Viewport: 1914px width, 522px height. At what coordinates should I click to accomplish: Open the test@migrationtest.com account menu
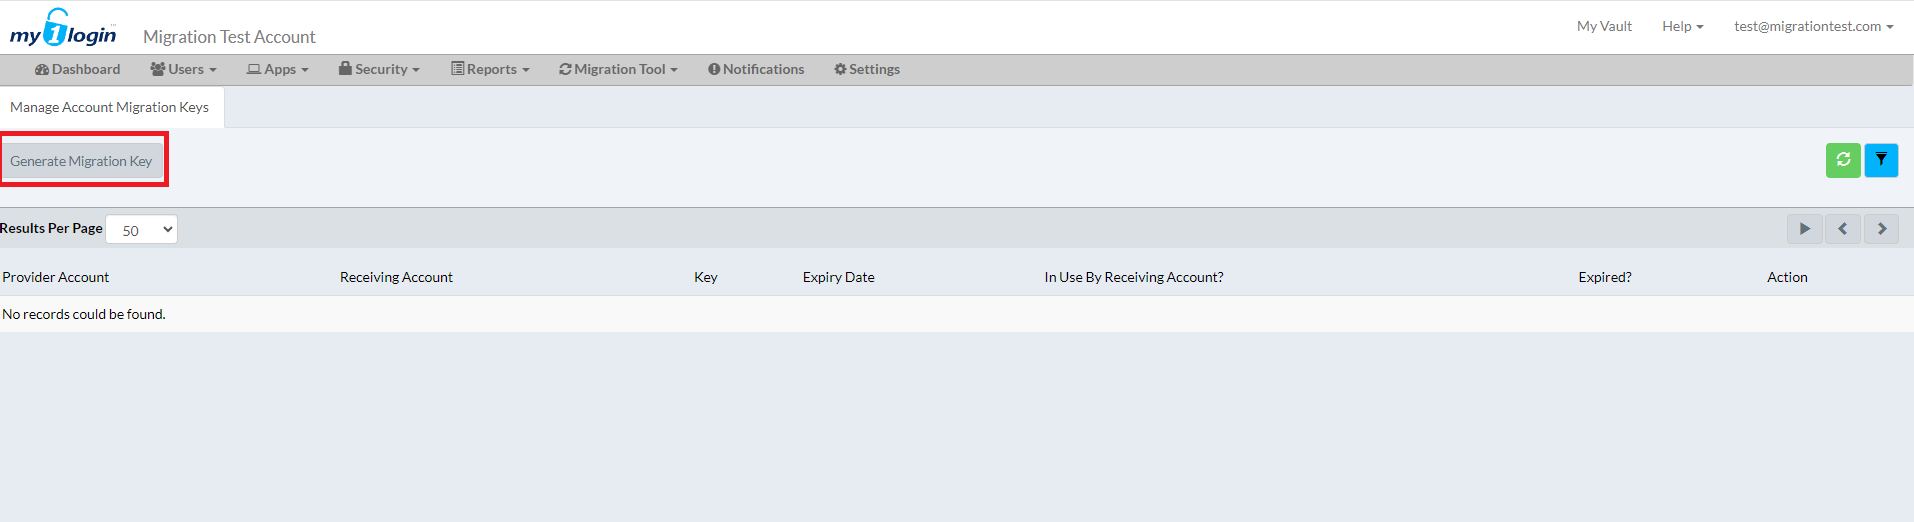[x=1813, y=26]
